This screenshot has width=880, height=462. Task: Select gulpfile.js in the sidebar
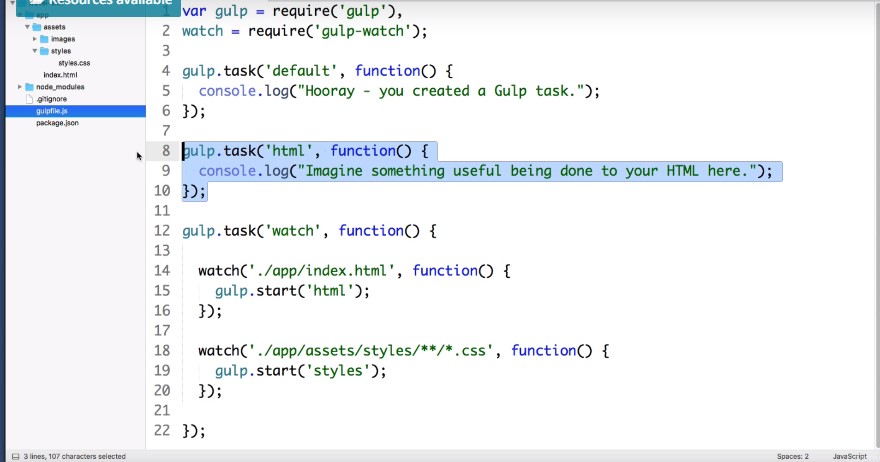(52, 111)
